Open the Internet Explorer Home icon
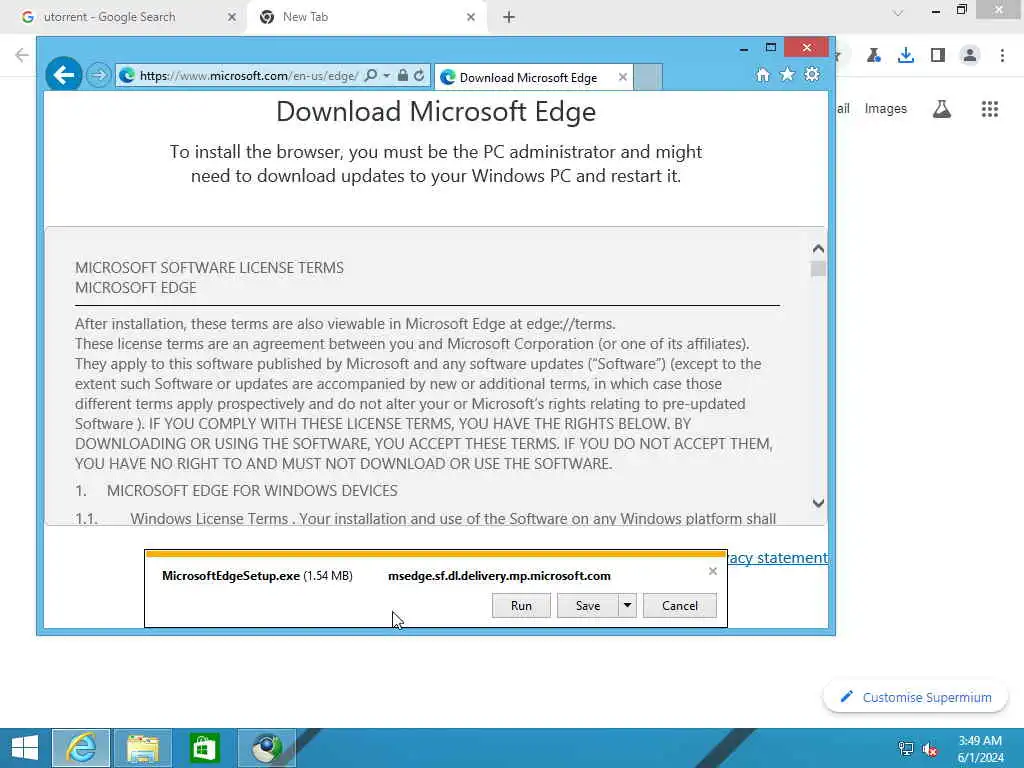 click(x=763, y=75)
